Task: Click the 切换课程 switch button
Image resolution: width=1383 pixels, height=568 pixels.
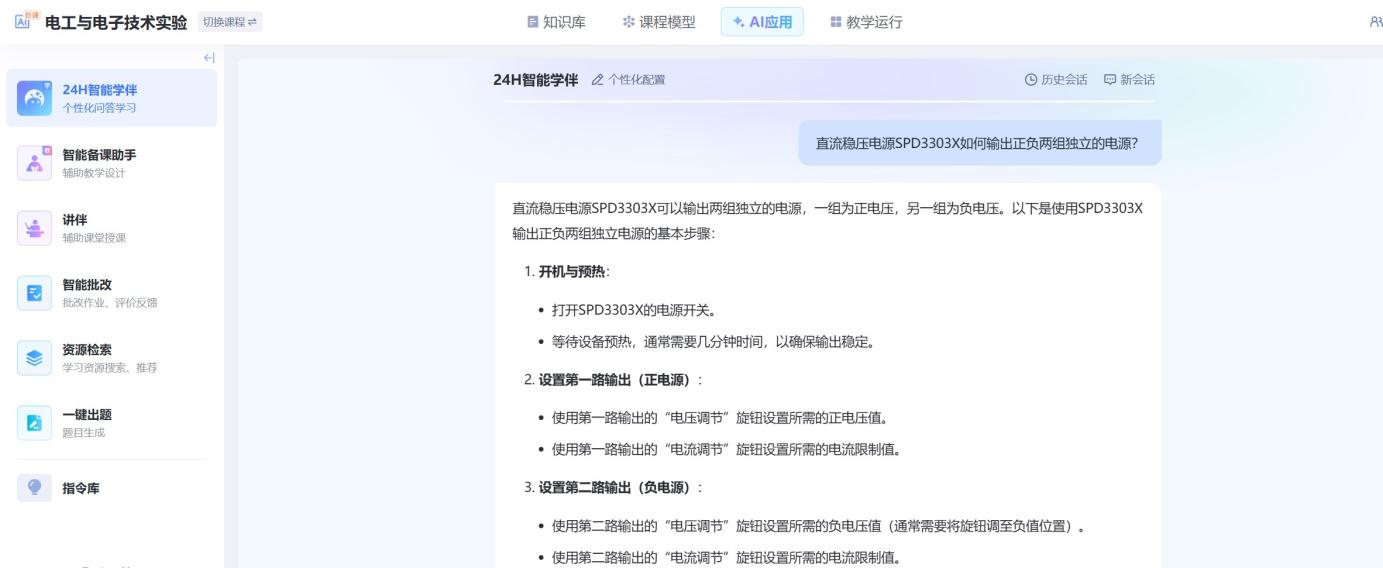Action: click(229, 23)
